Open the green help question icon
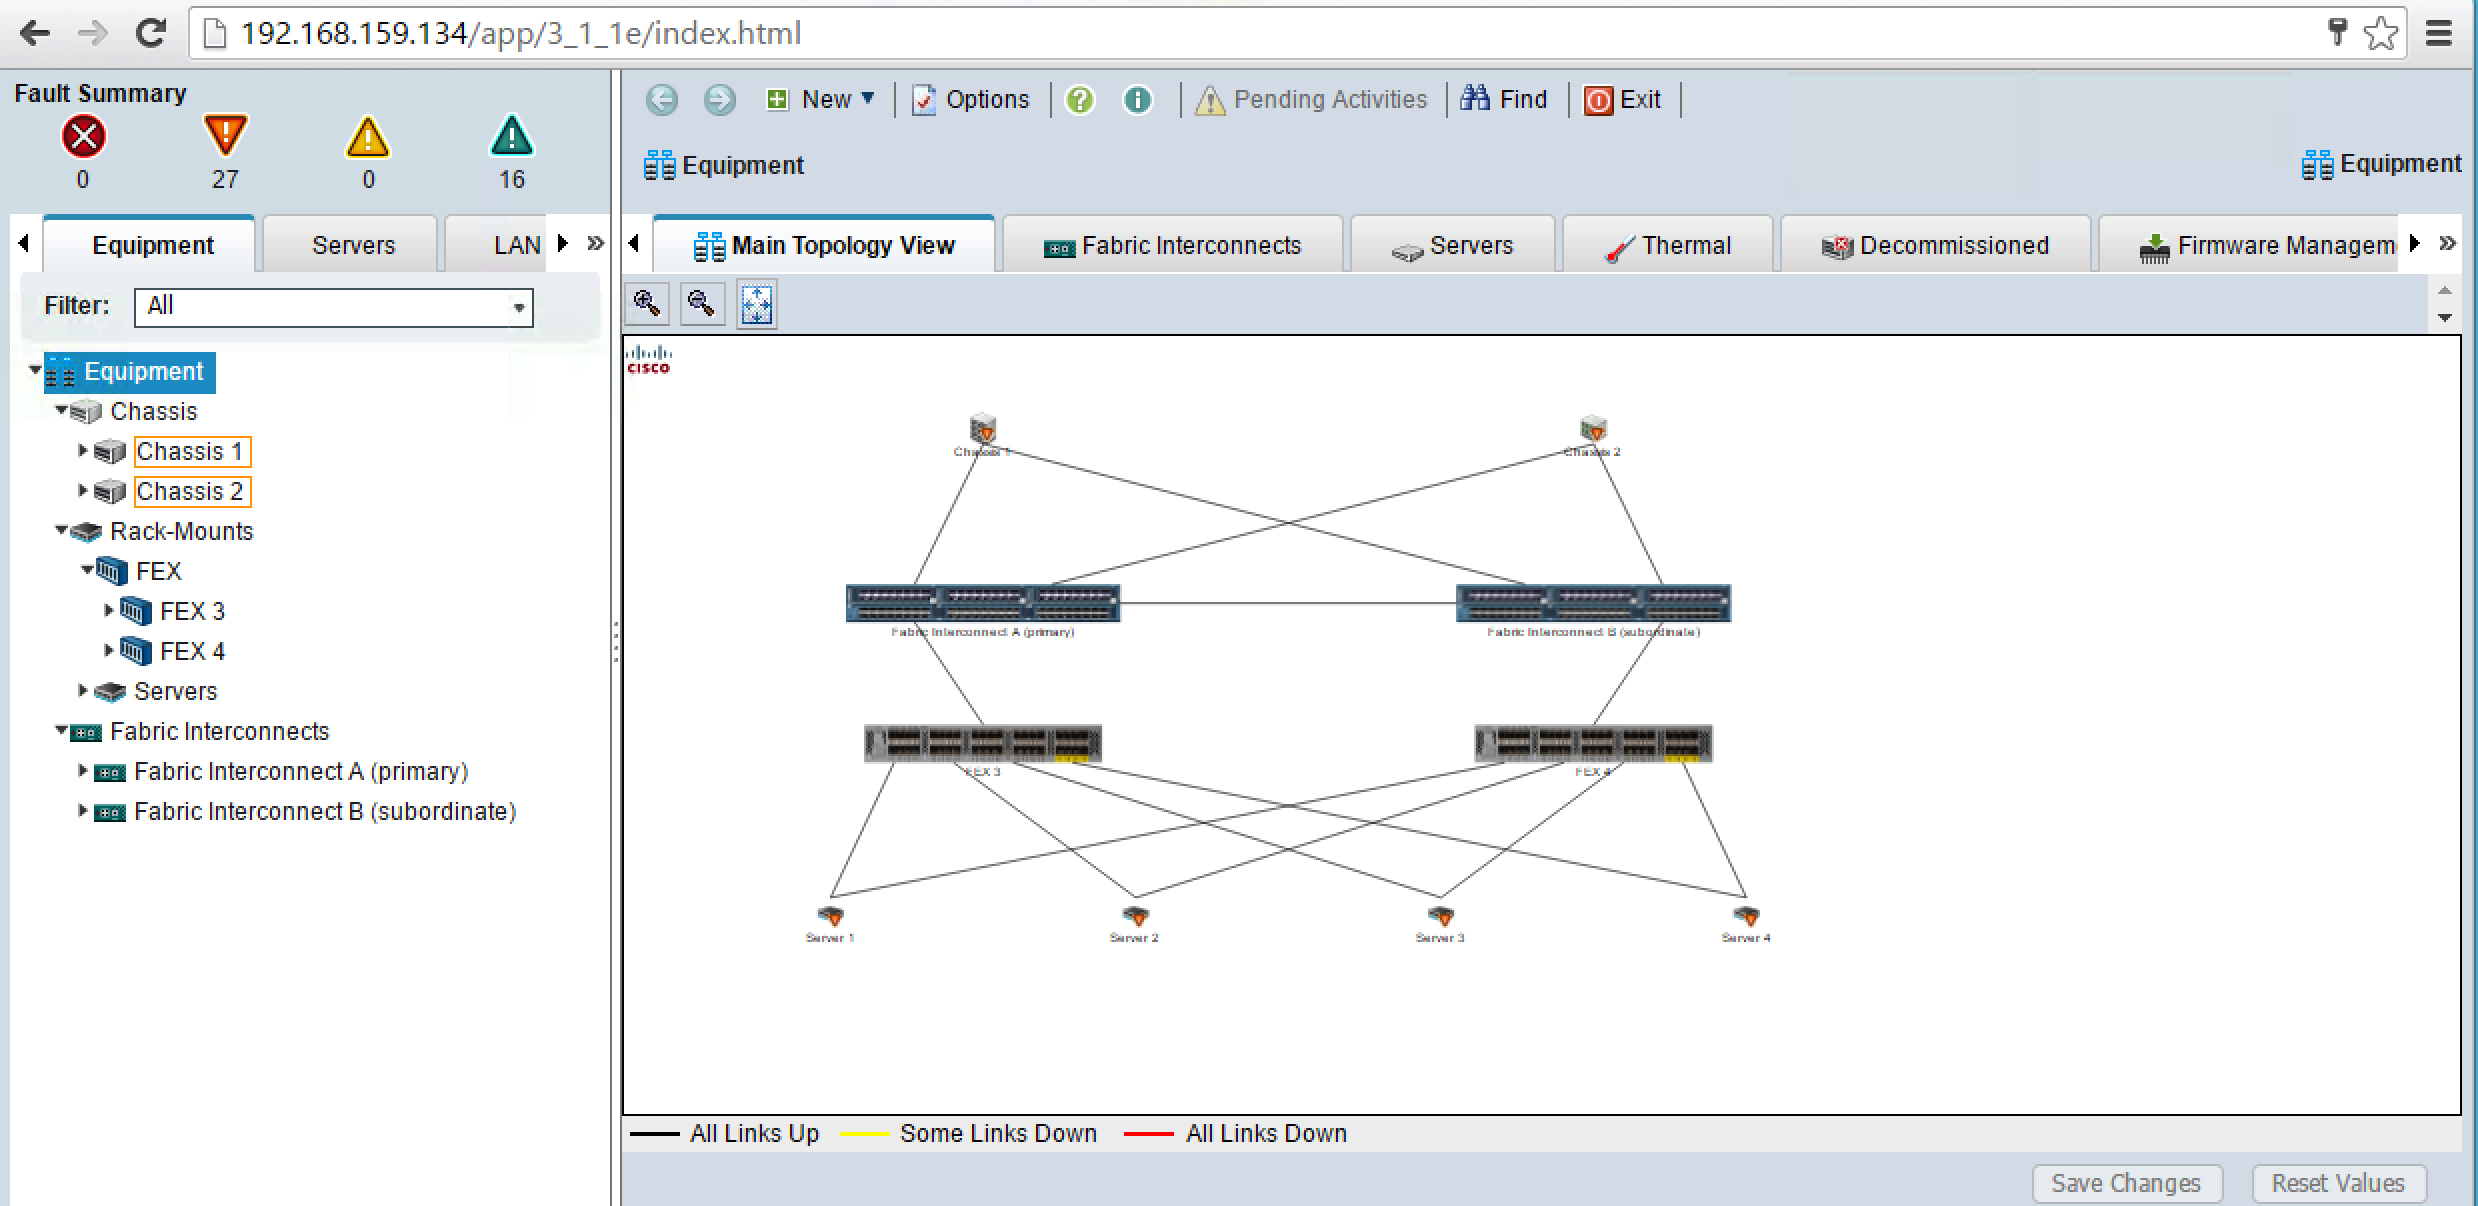 [1080, 100]
